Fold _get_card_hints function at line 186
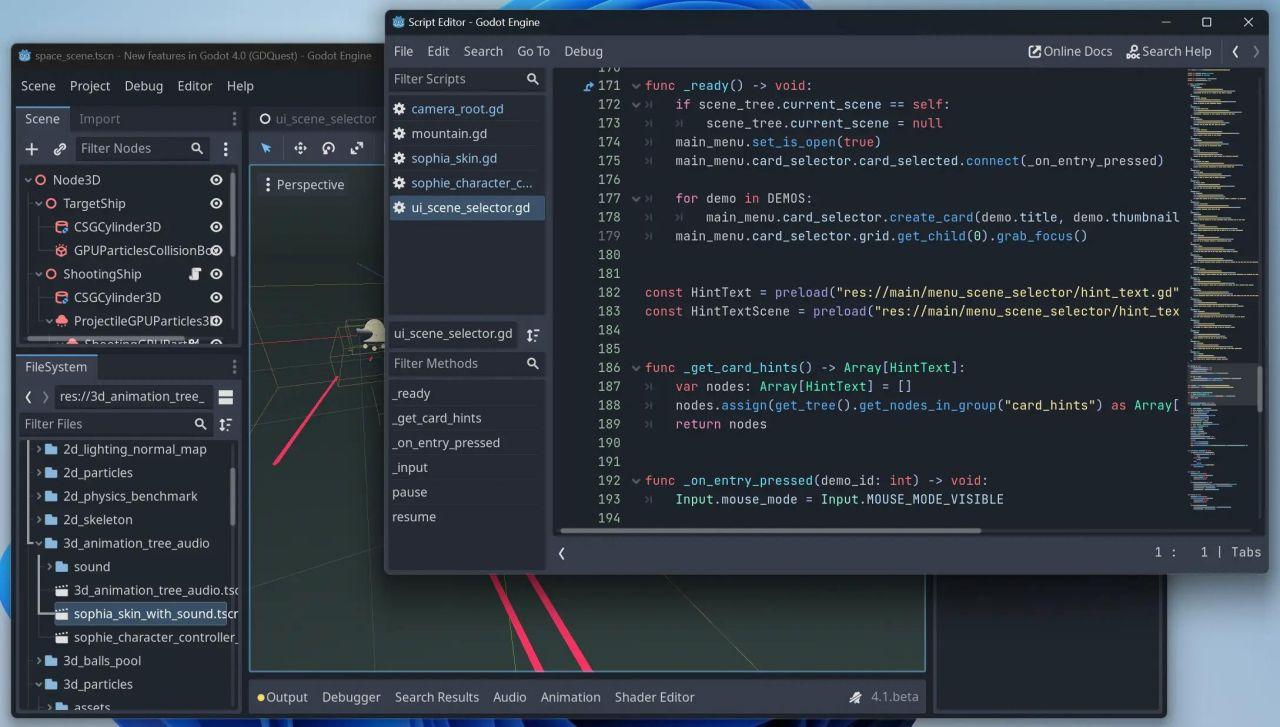 [635, 368]
